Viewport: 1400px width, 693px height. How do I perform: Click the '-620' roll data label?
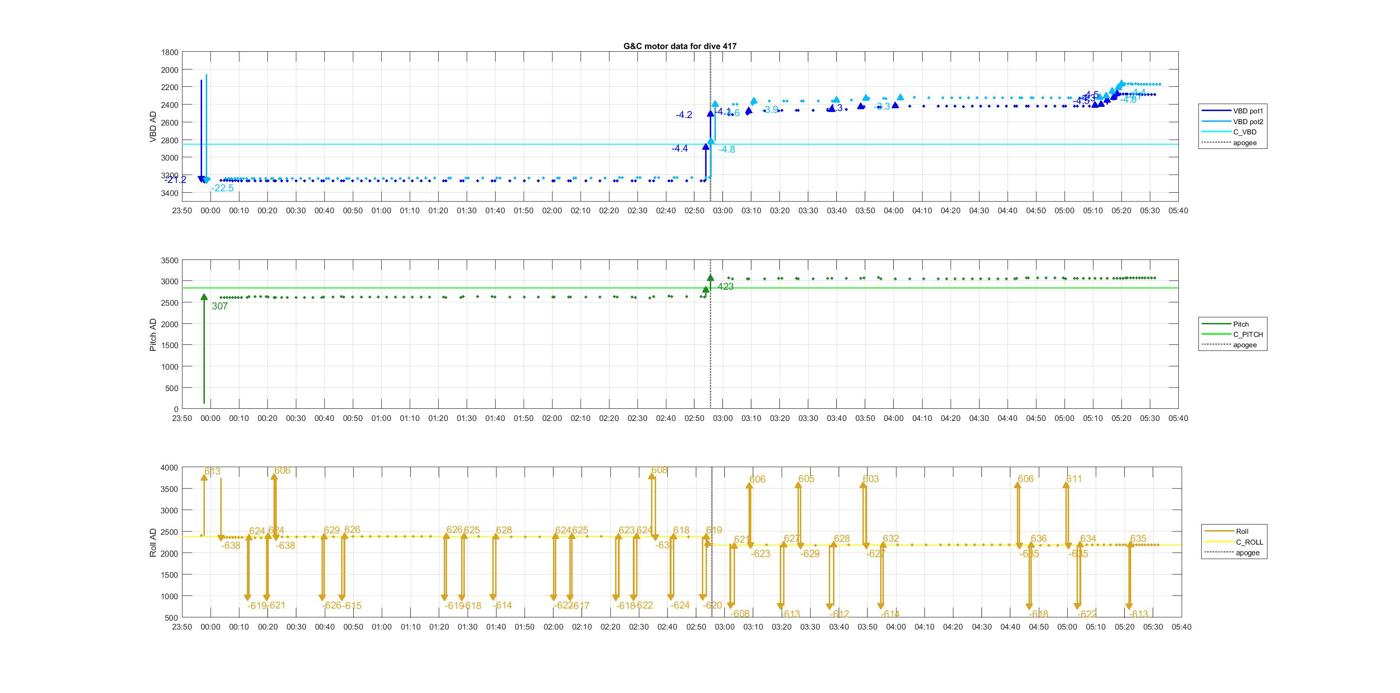[x=712, y=606]
